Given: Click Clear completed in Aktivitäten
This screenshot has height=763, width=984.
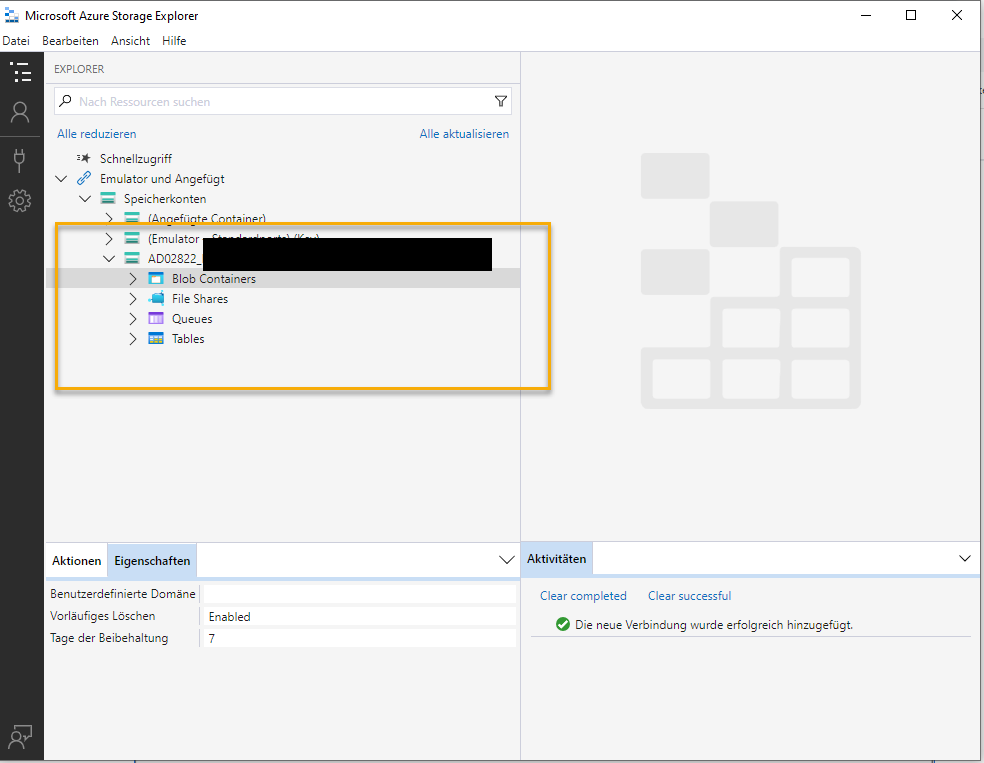Looking at the screenshot, I should 583,596.
